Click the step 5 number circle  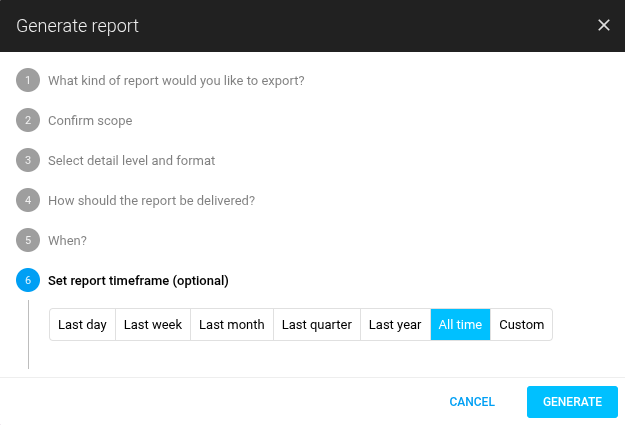point(28,240)
